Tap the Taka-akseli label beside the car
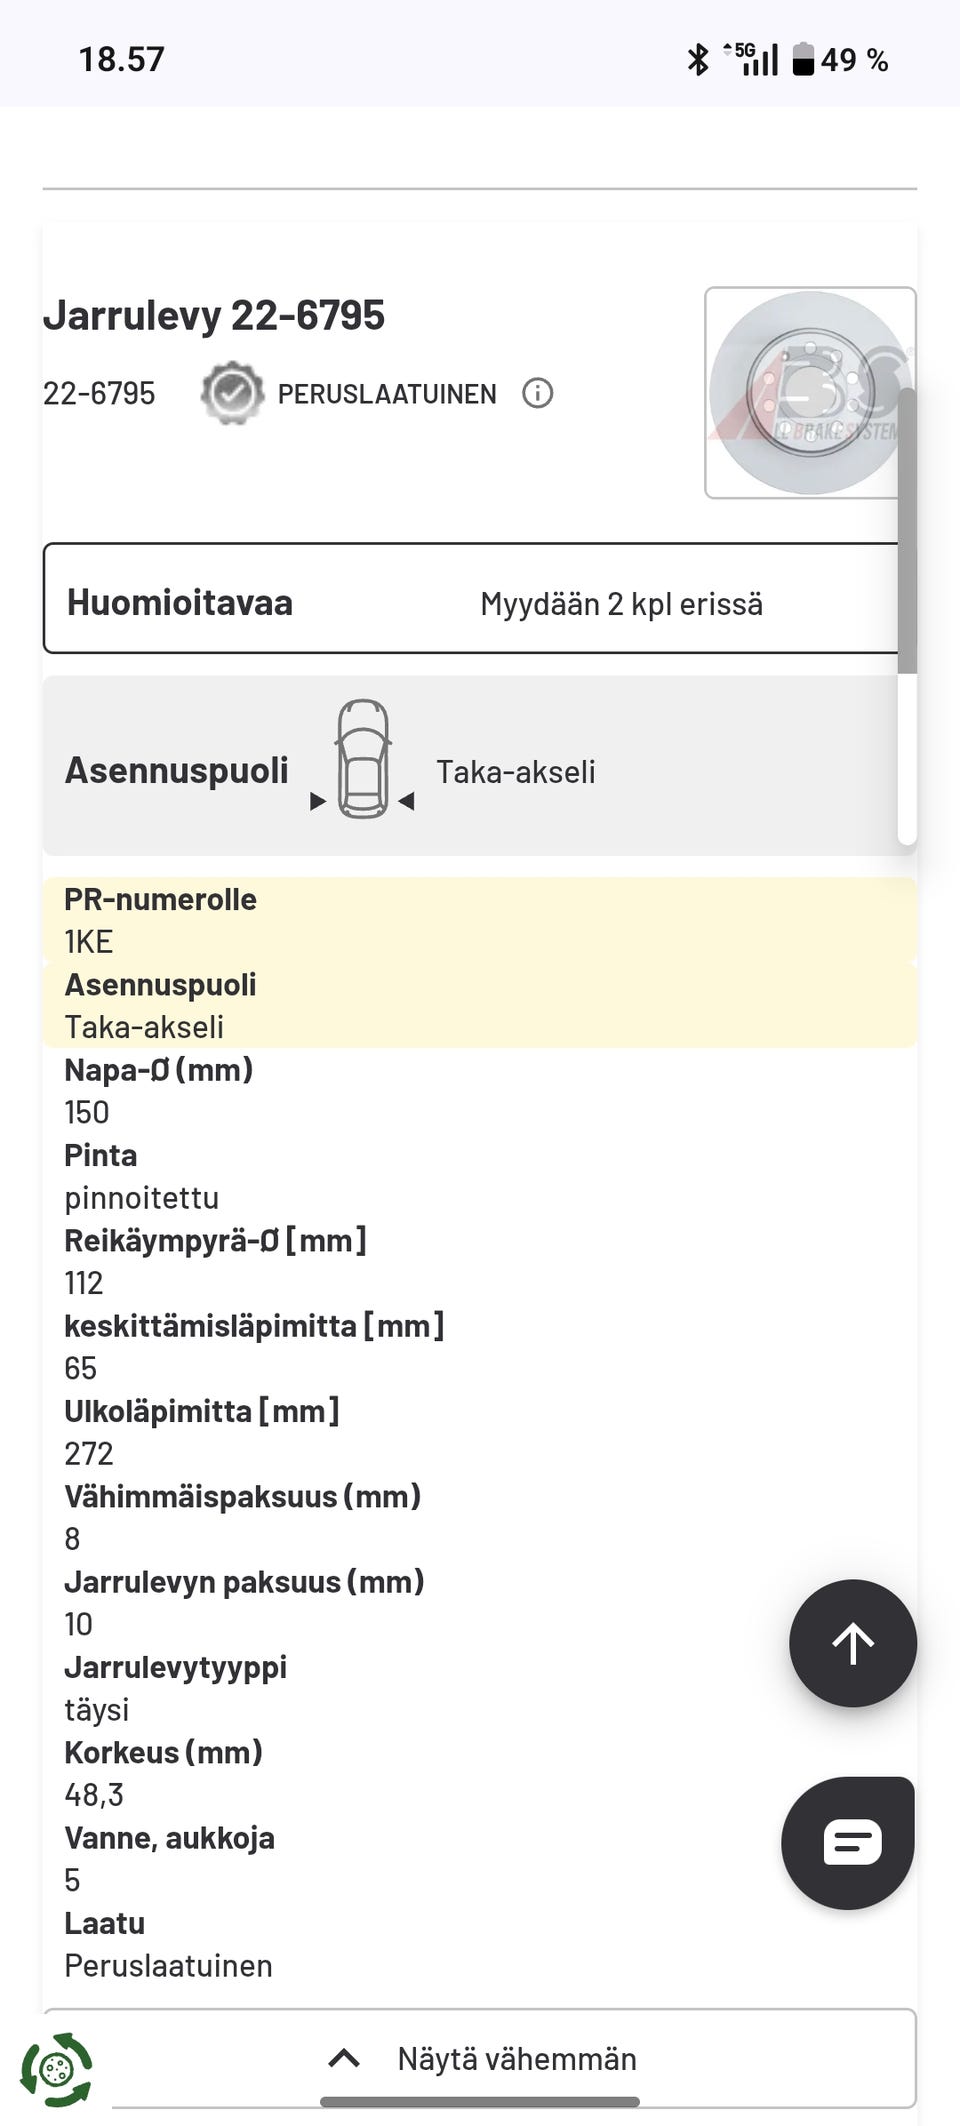The image size is (960, 2126). click(x=516, y=770)
